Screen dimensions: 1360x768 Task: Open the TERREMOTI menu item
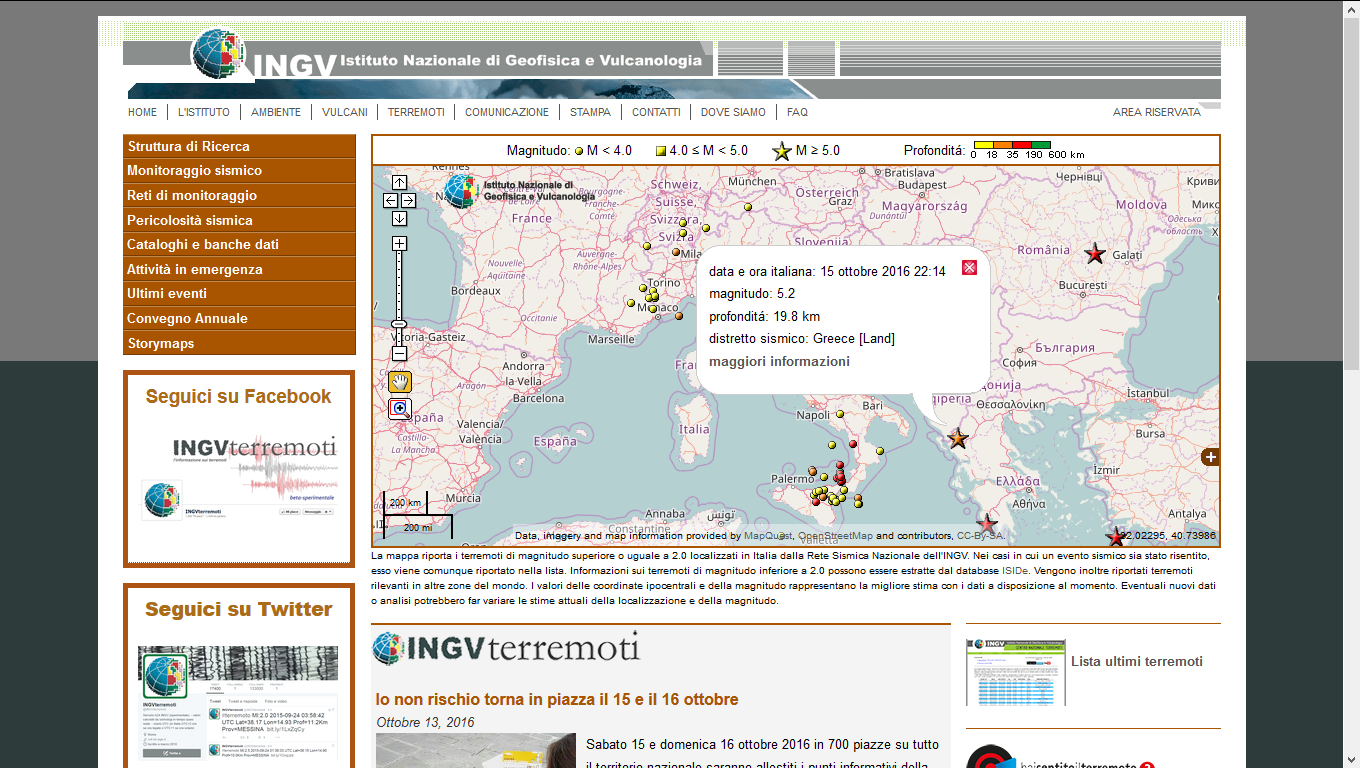tap(416, 112)
